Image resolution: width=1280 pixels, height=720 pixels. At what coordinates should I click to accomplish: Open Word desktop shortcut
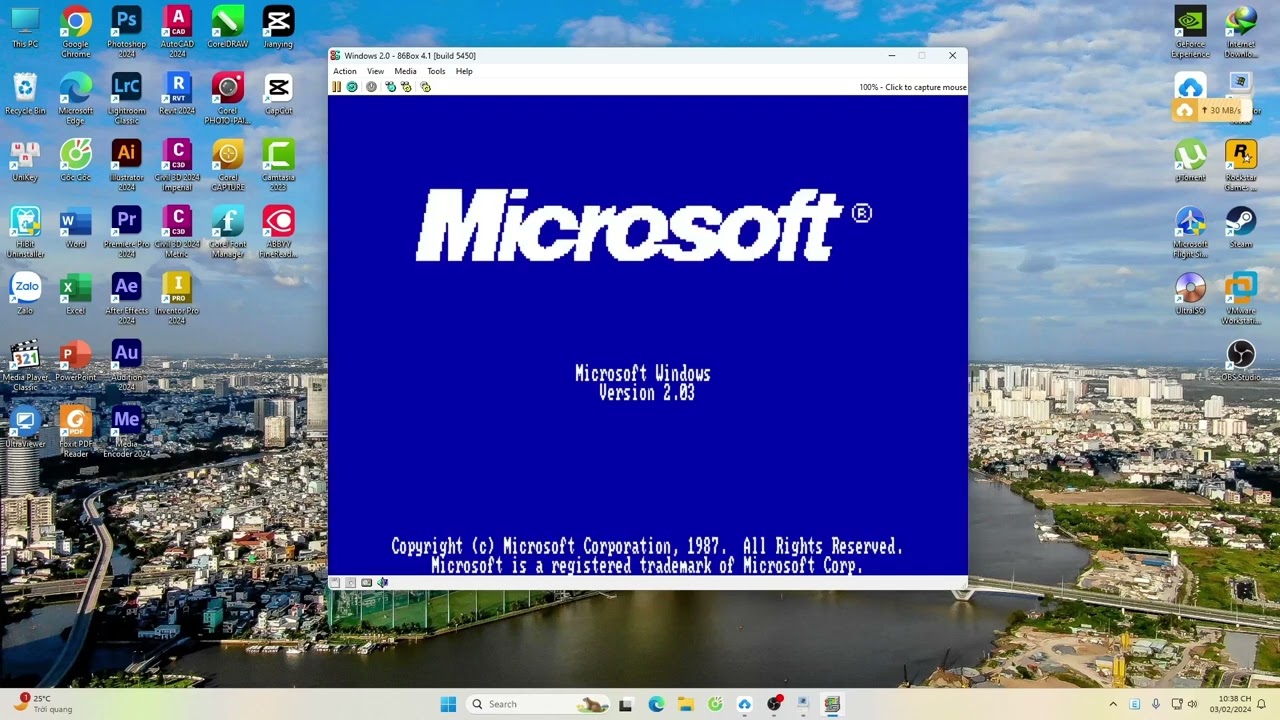pos(76,227)
